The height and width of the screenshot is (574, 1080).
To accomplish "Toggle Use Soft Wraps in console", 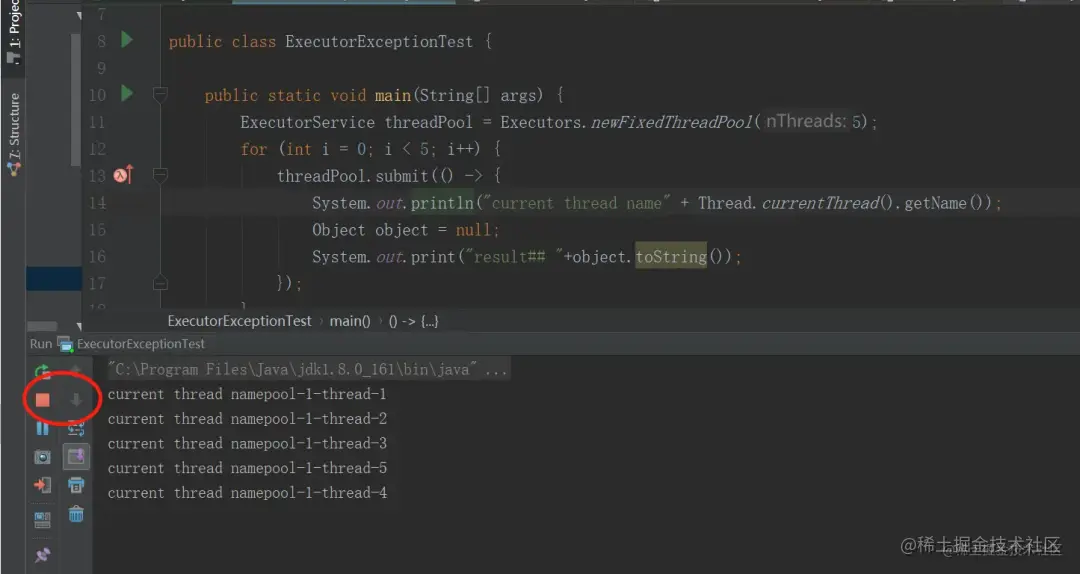I will [x=76, y=429].
